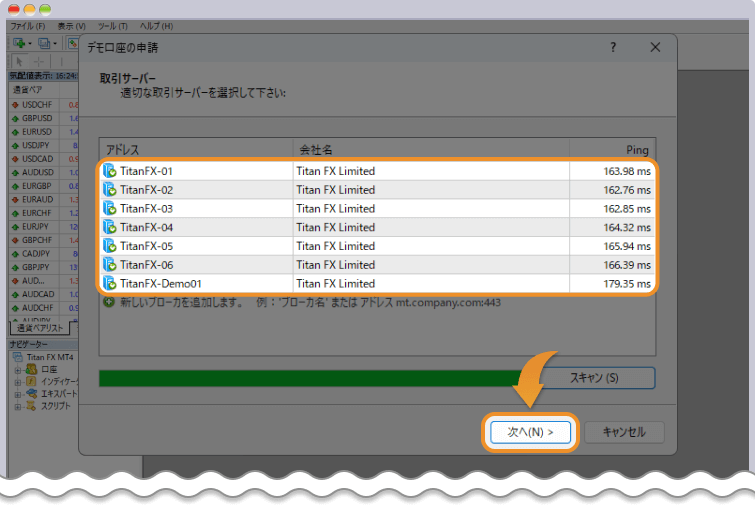
Task: Select EURUSD in the market watch
Action: 37,131
